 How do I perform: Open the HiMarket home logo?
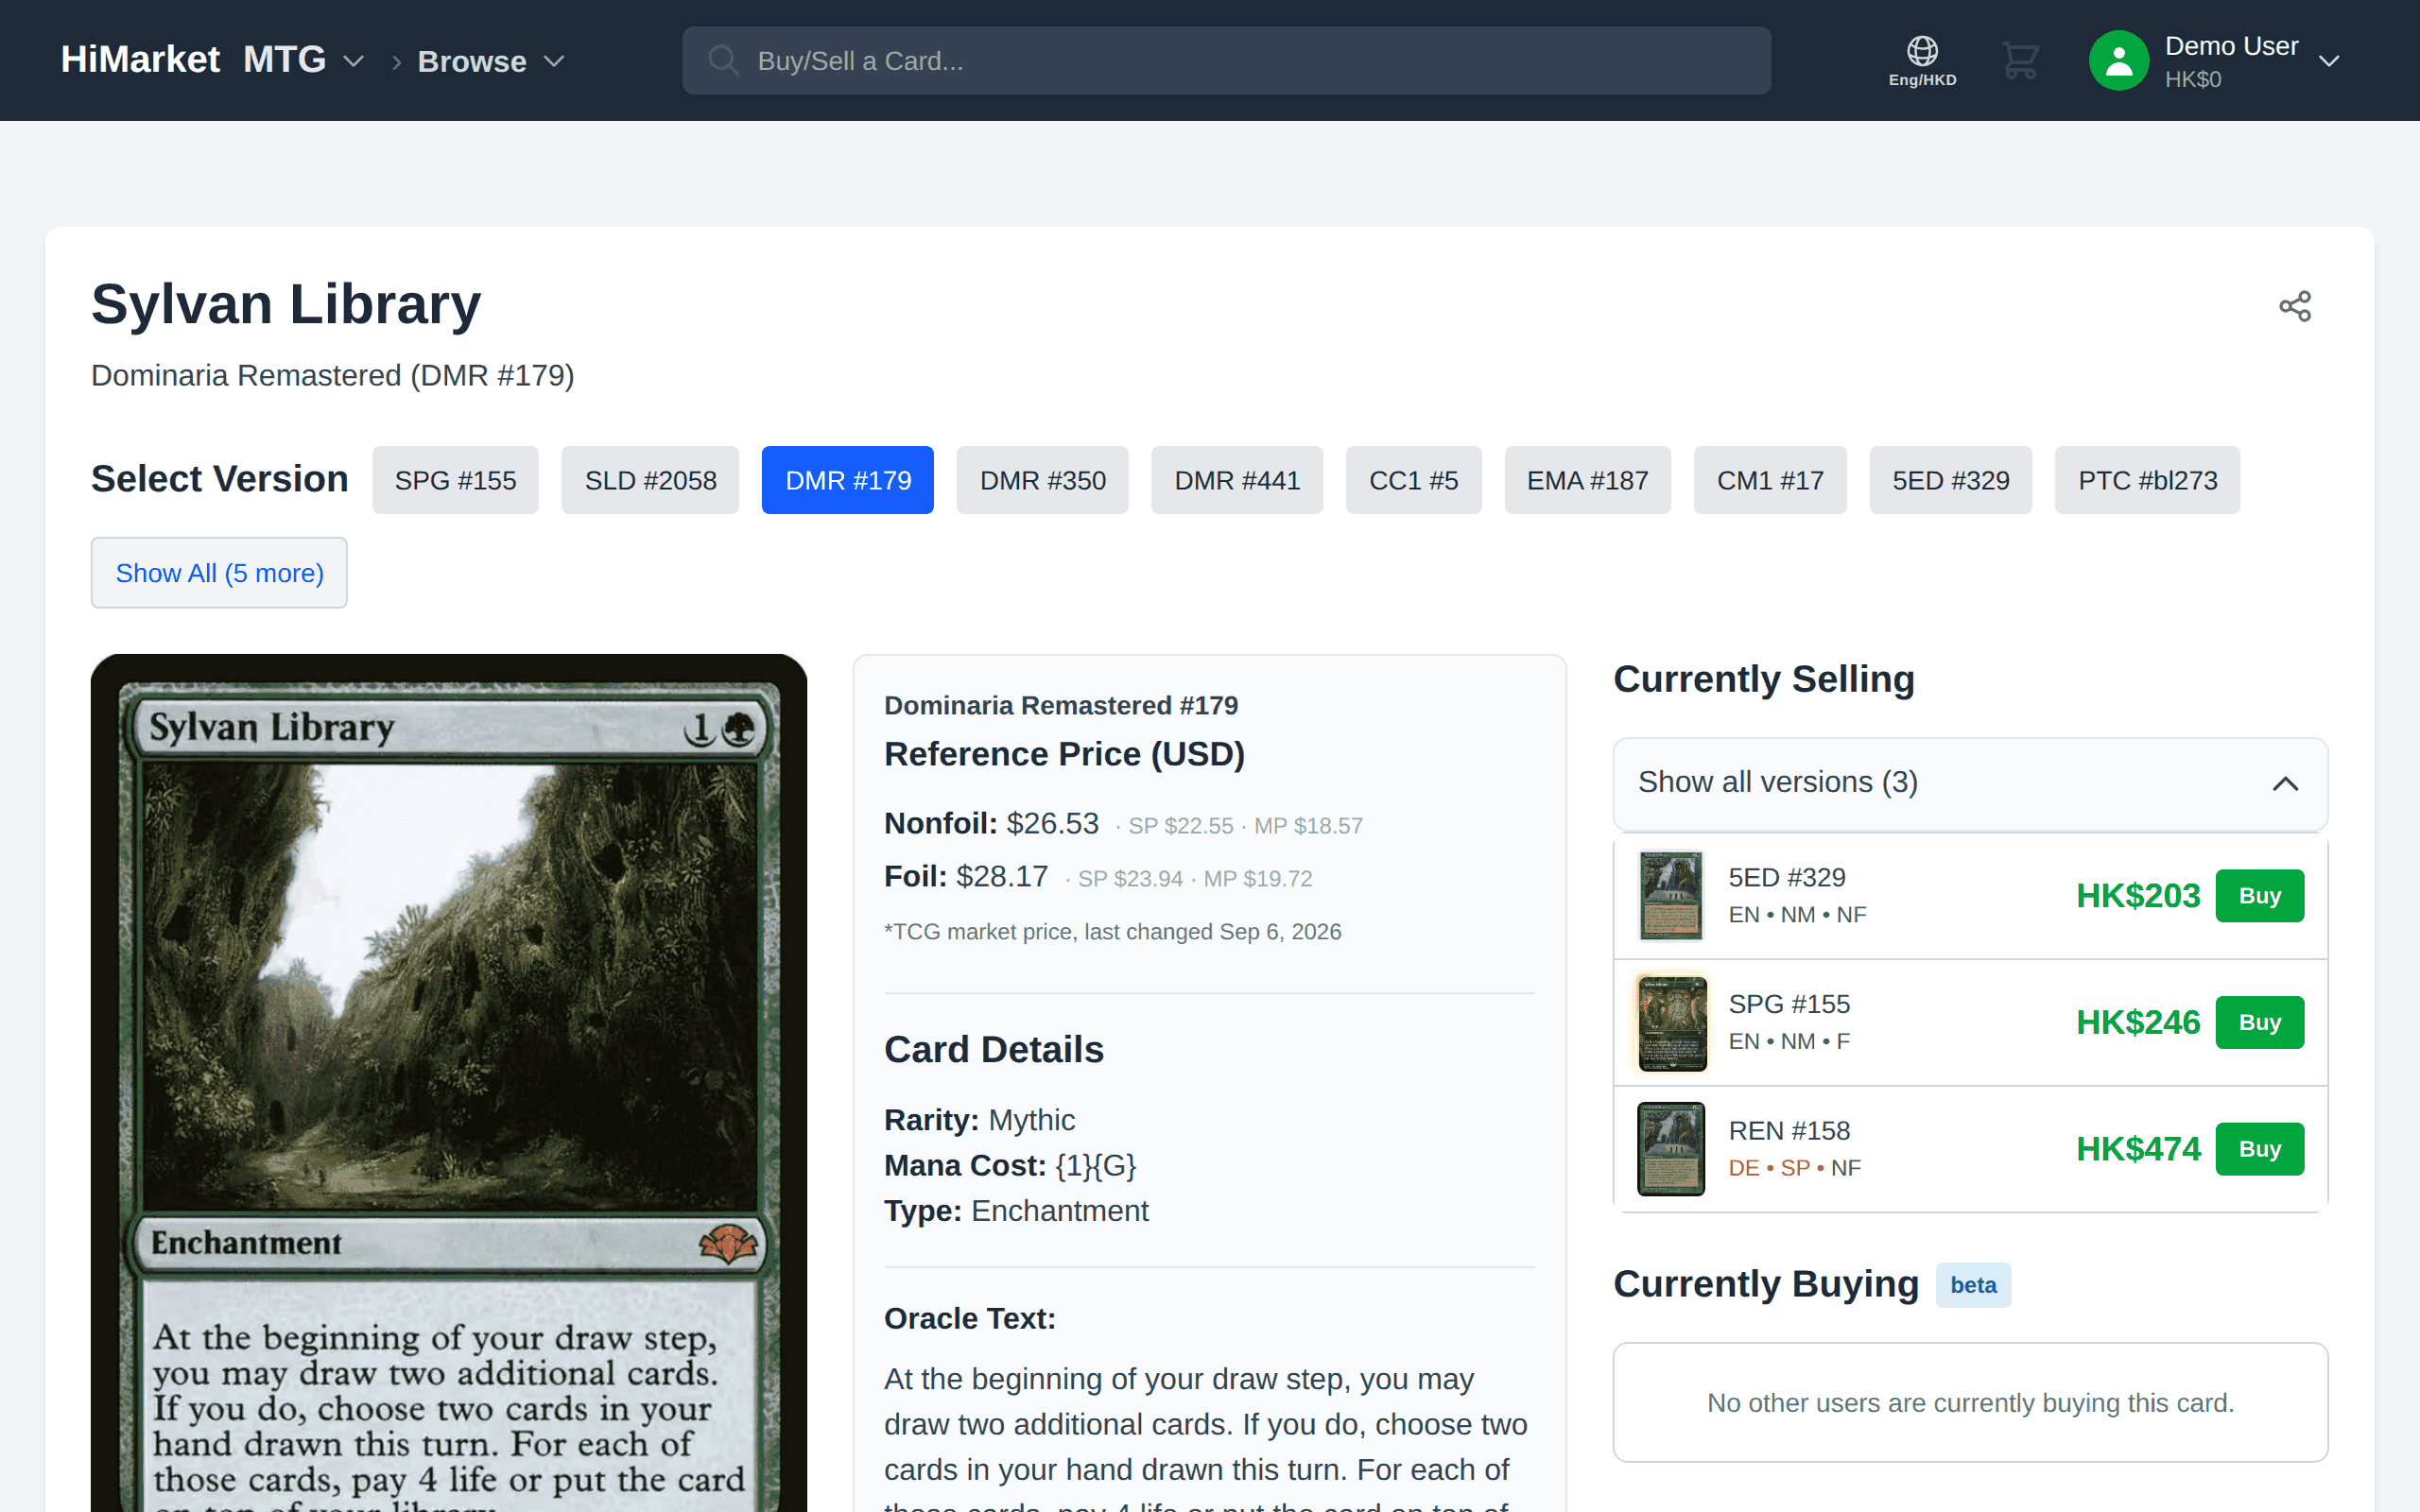click(140, 60)
